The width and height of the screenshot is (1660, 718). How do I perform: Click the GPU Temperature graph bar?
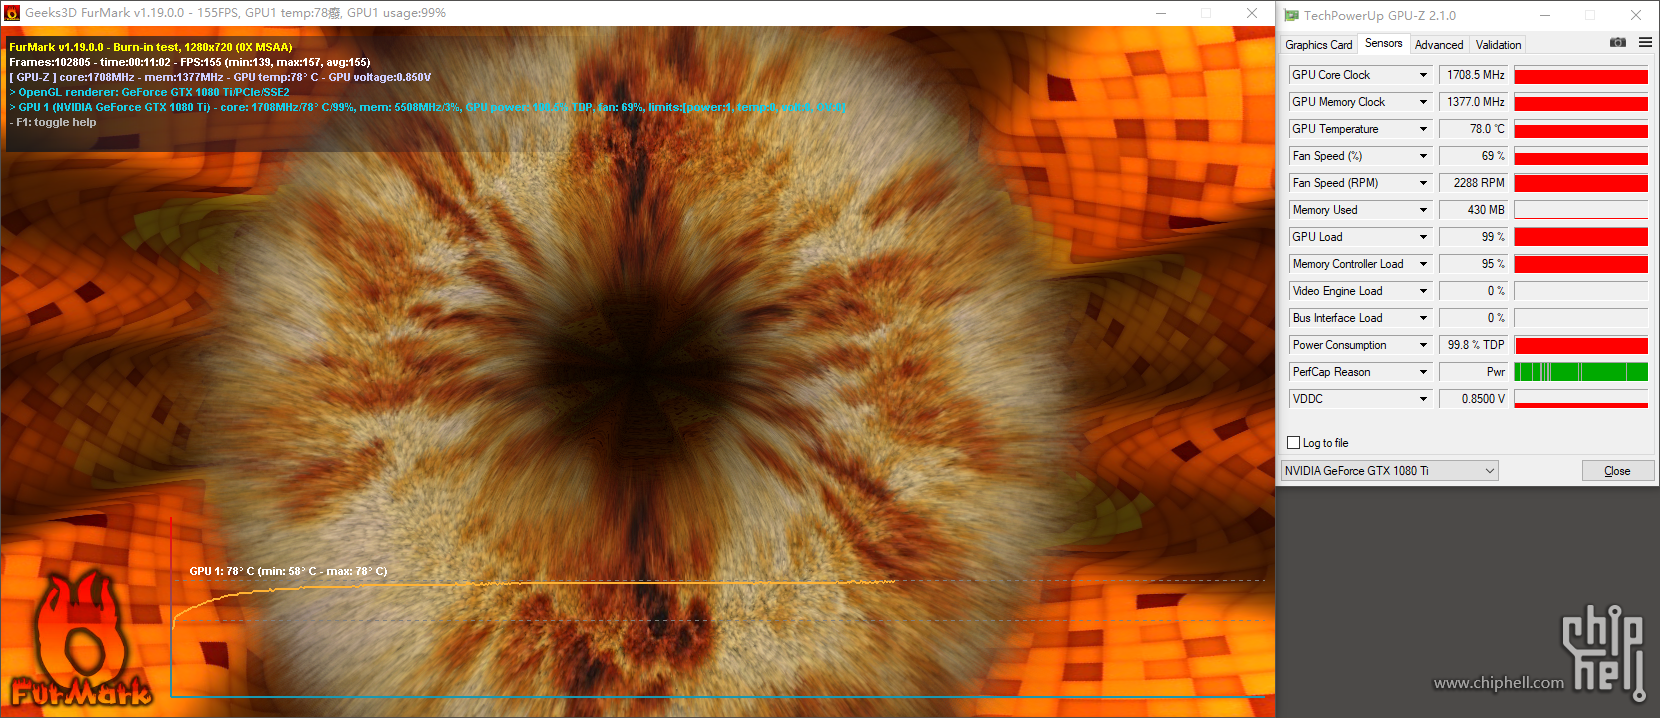(x=1581, y=129)
